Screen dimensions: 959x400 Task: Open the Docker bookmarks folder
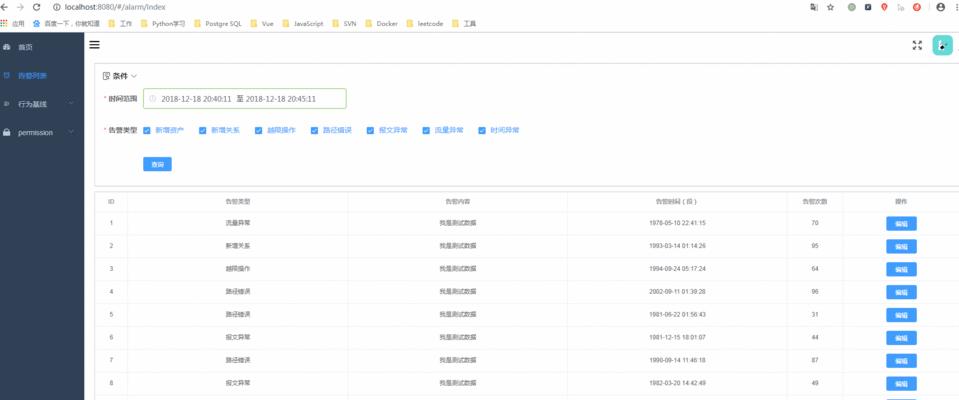pyautogui.click(x=382, y=24)
